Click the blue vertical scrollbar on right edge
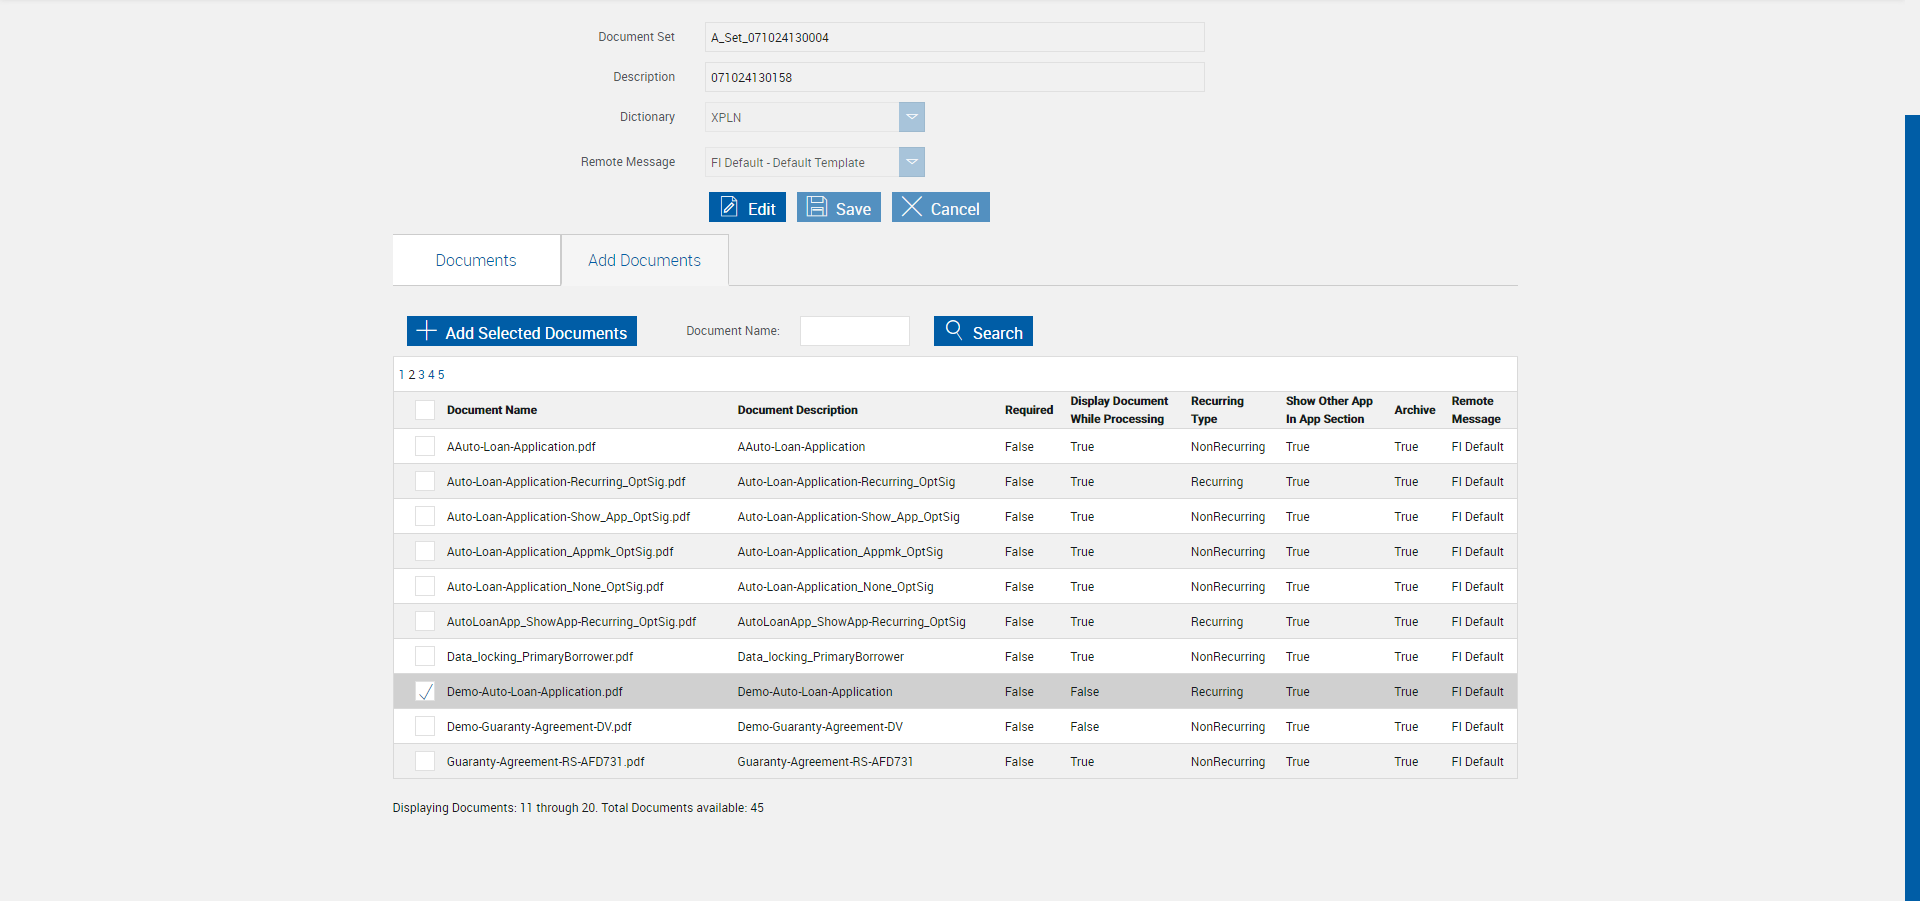 pyautogui.click(x=1912, y=508)
